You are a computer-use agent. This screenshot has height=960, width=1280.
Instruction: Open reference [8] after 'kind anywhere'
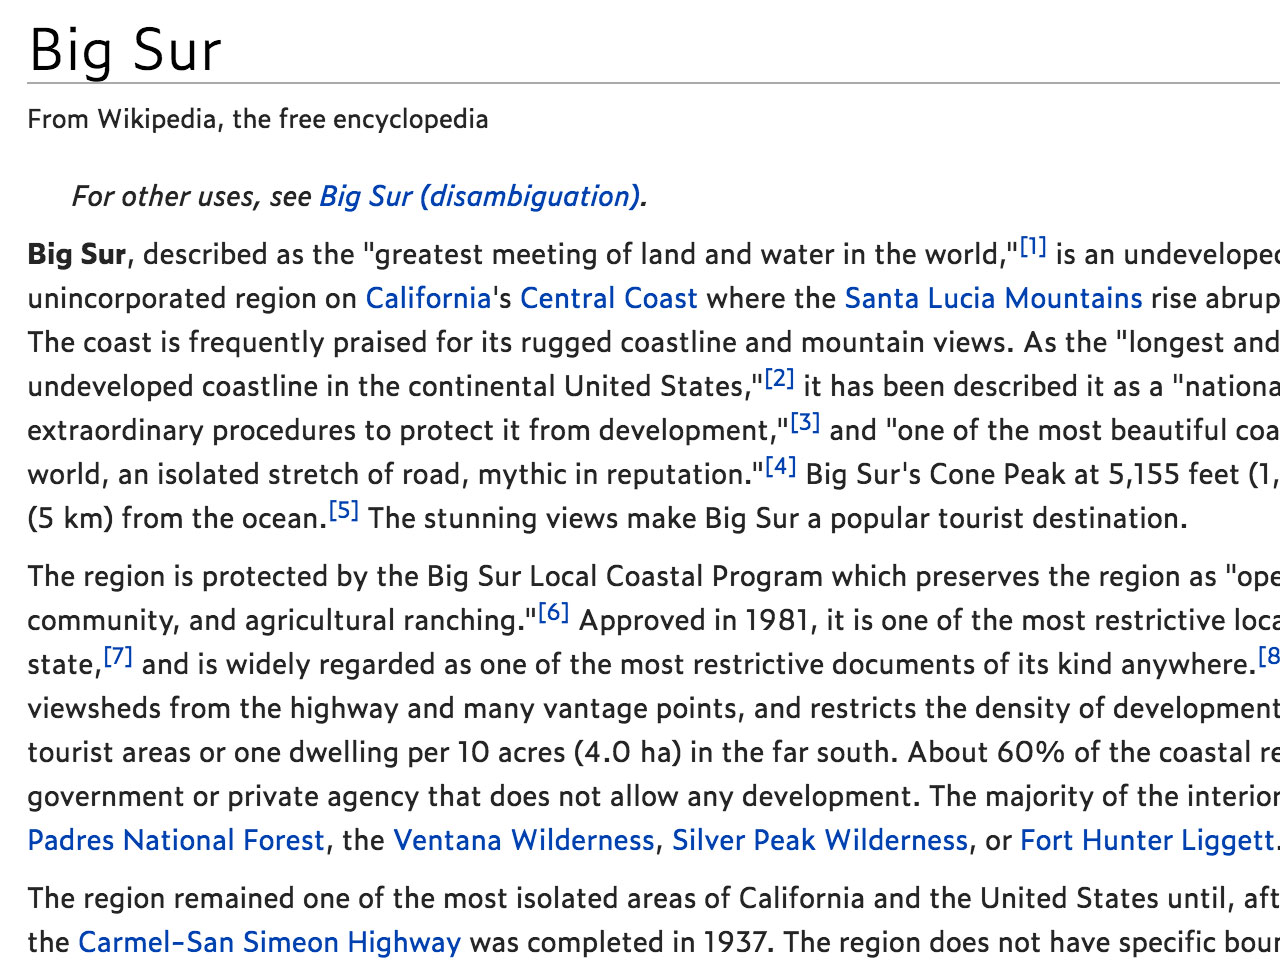[1268, 657]
